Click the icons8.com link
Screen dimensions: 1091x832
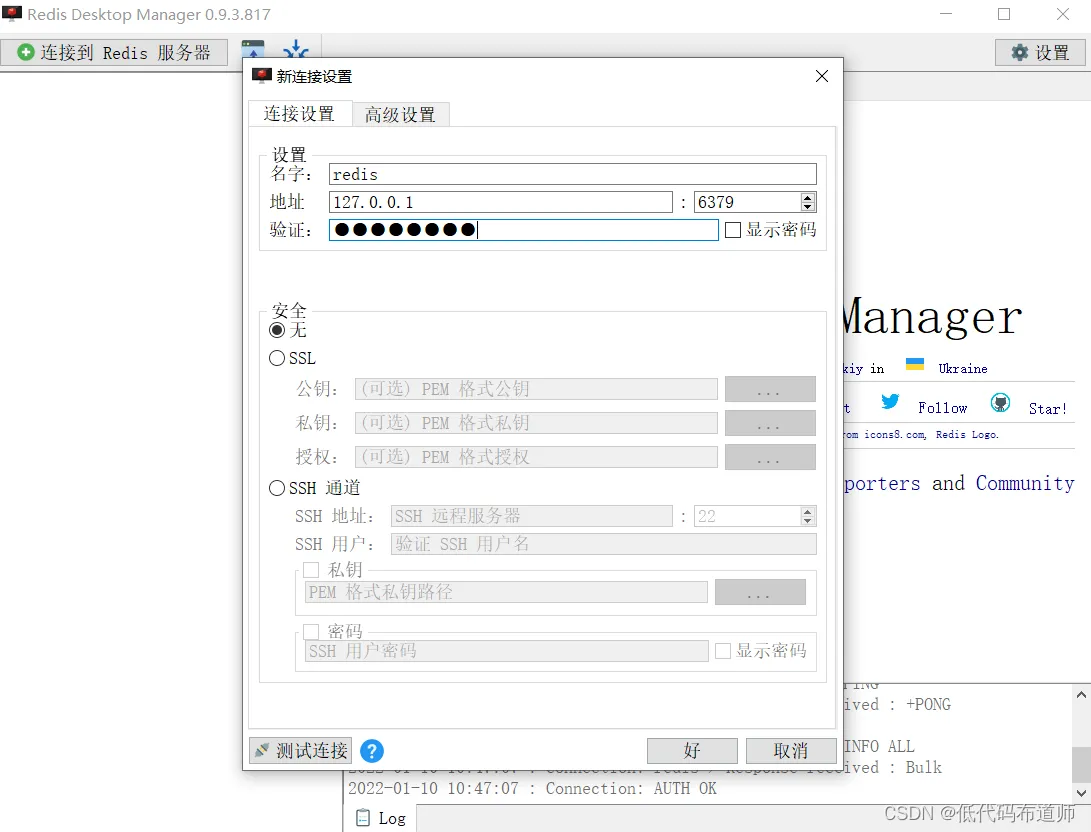click(895, 435)
